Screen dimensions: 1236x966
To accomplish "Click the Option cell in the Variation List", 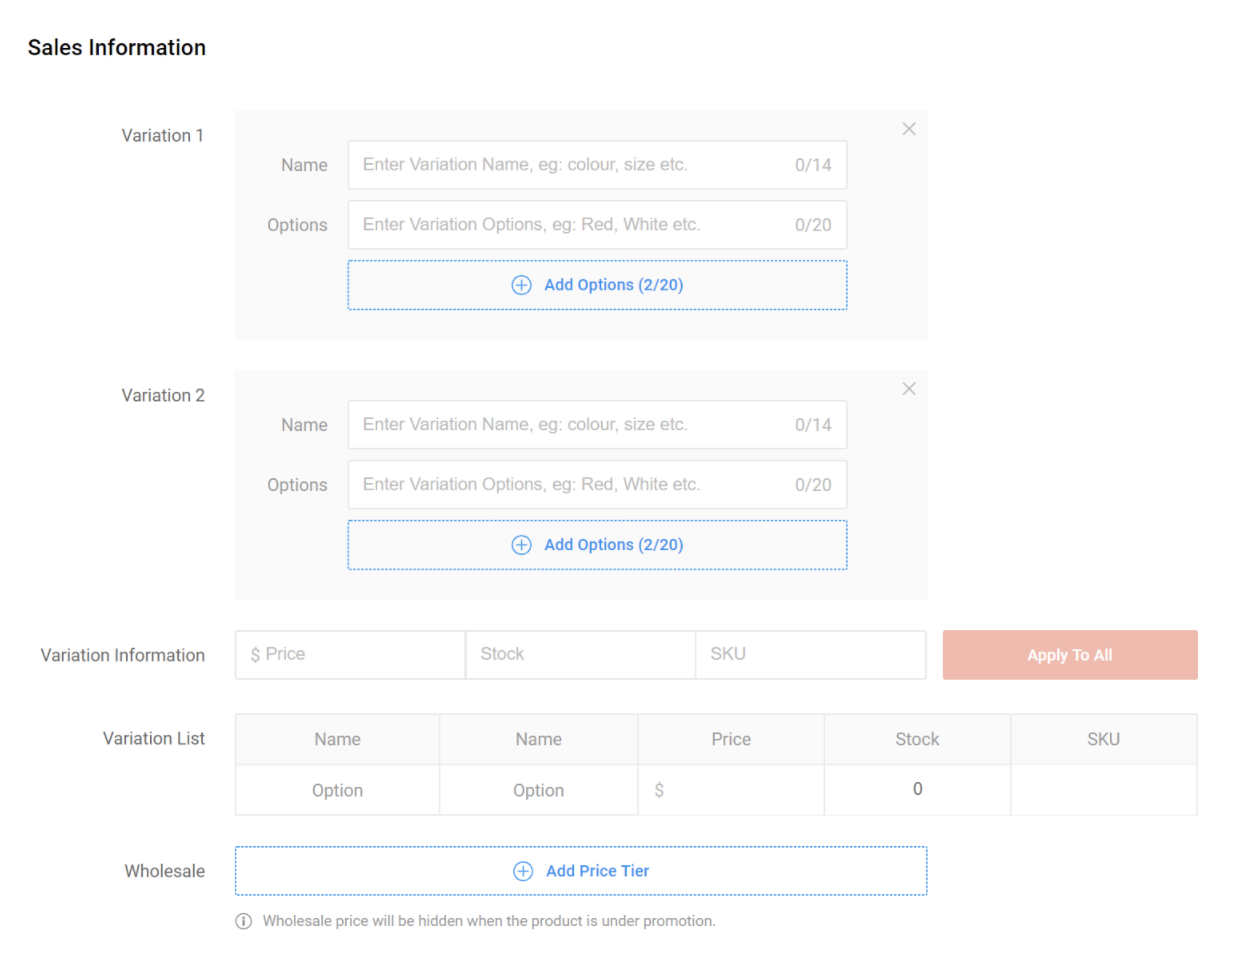I will tap(337, 790).
